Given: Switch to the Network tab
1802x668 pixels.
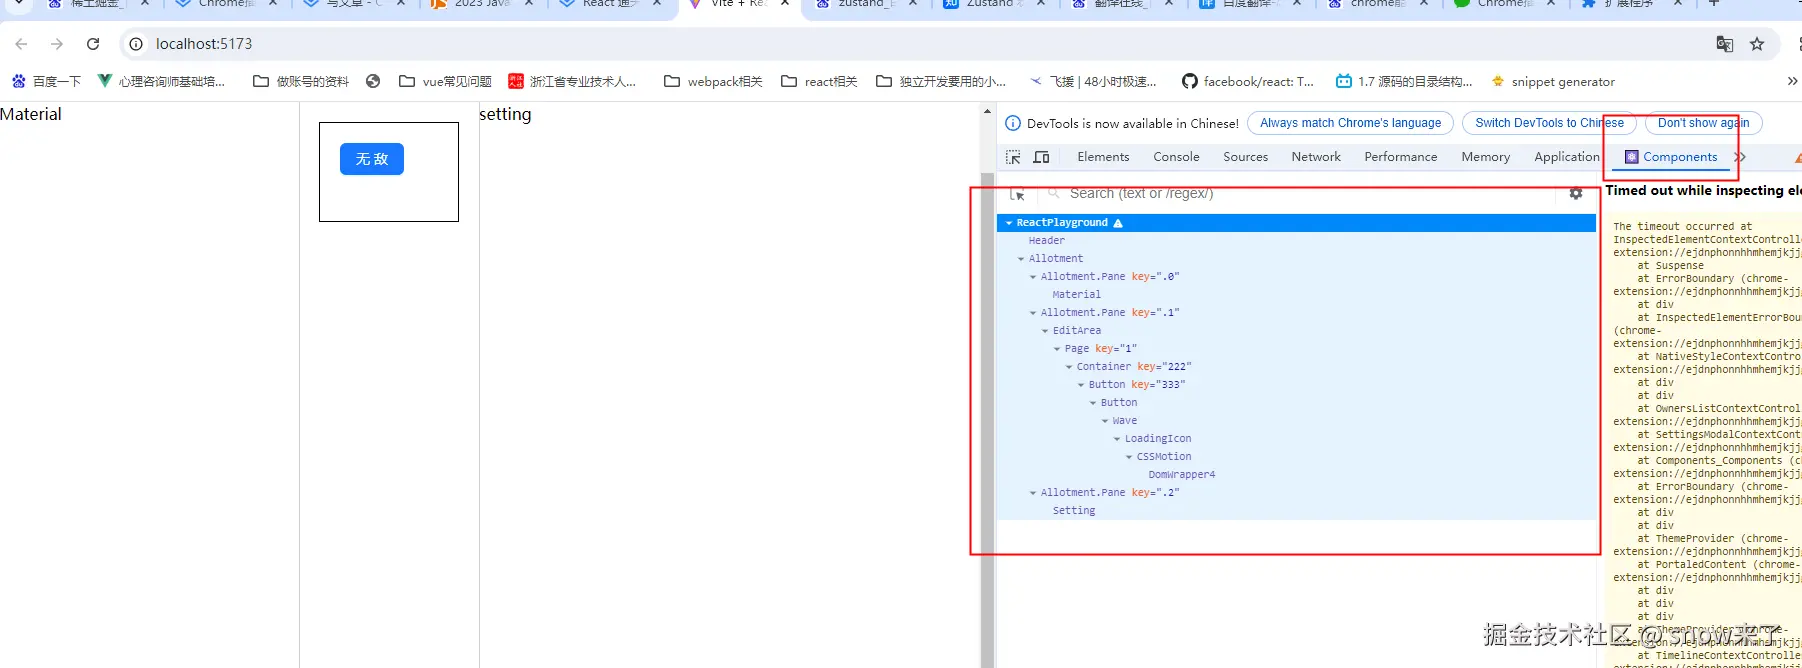Looking at the screenshot, I should 1316,157.
